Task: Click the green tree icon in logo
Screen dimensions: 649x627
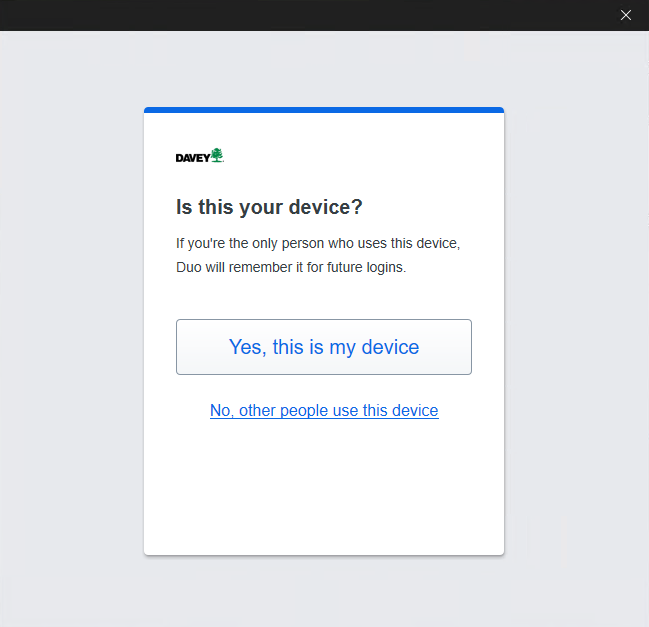Action: tap(217, 155)
